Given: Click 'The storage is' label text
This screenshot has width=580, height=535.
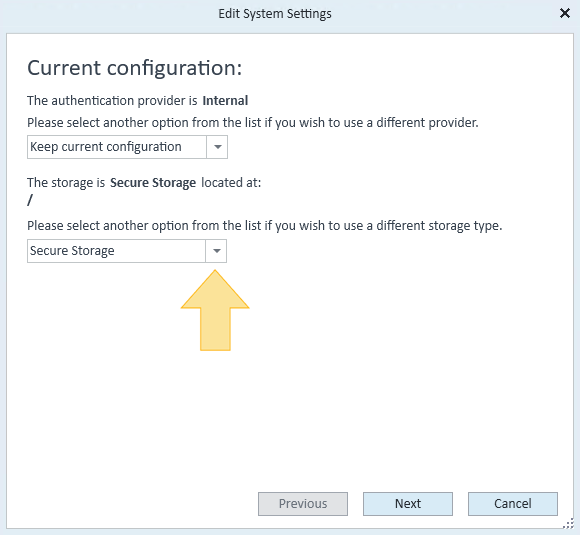Looking at the screenshot, I should 66,183.
